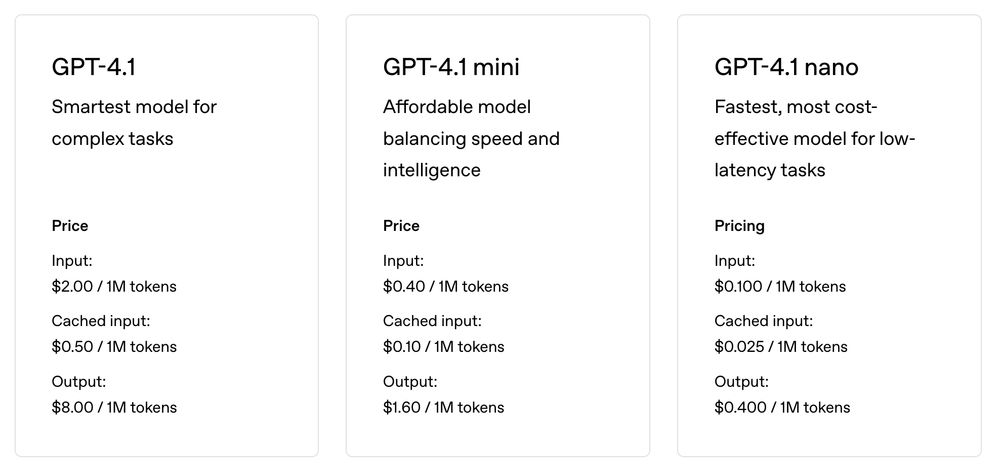Image resolution: width=1000 pixels, height=473 pixels.
Task: Click 'Smartest model for complex tasks' description
Action: pos(134,122)
